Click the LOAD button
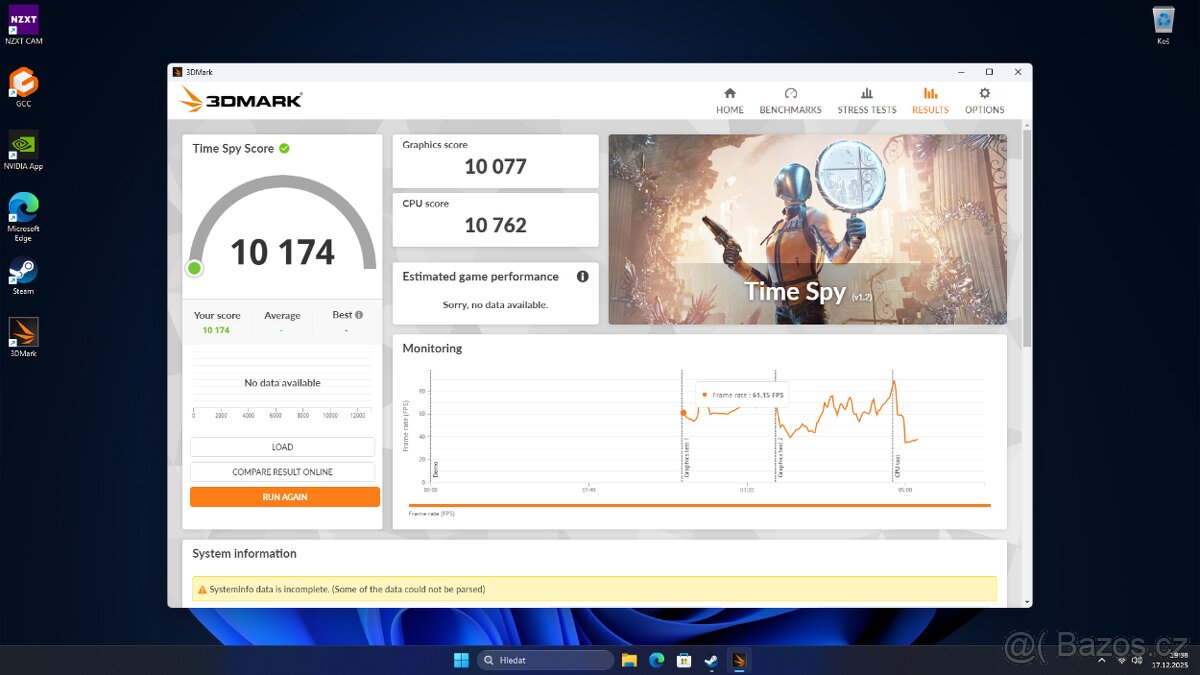 (x=283, y=446)
